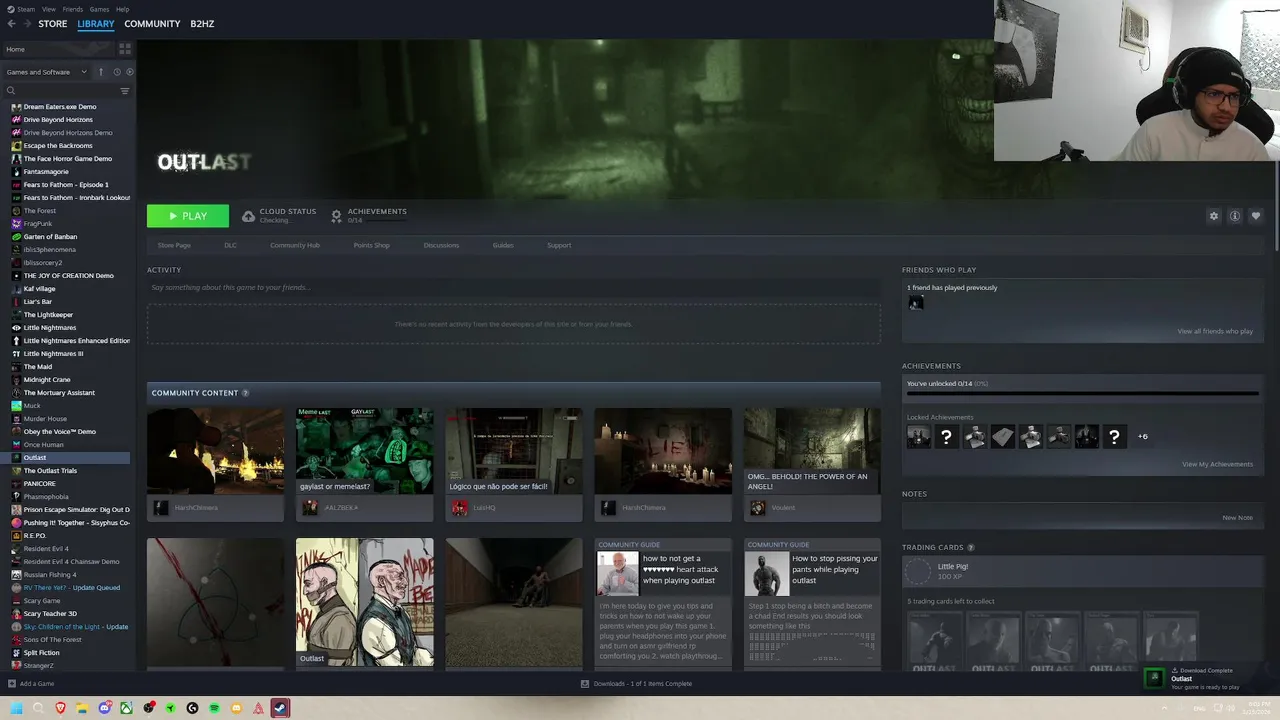Open Community Content help question mark
This screenshot has height=720, width=1280.
pyautogui.click(x=245, y=393)
